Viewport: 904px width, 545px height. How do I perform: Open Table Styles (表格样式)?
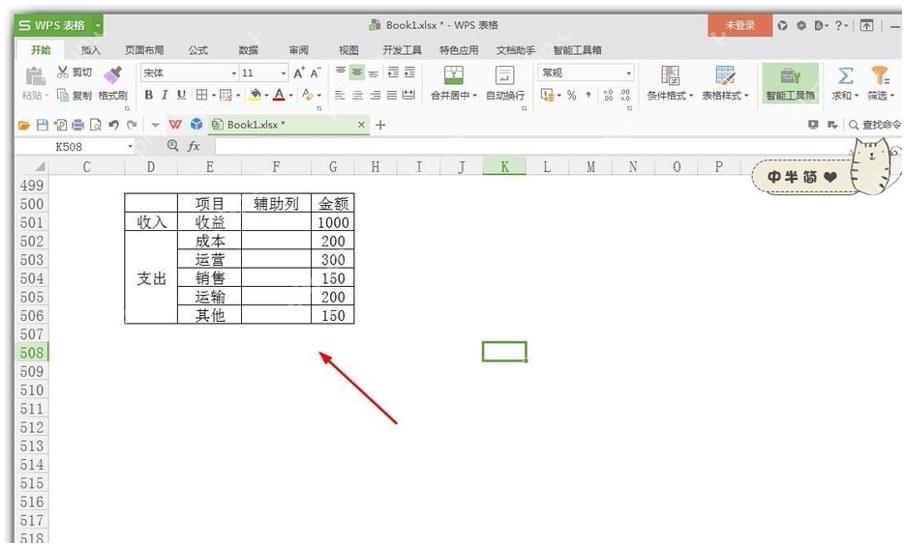tap(725, 82)
